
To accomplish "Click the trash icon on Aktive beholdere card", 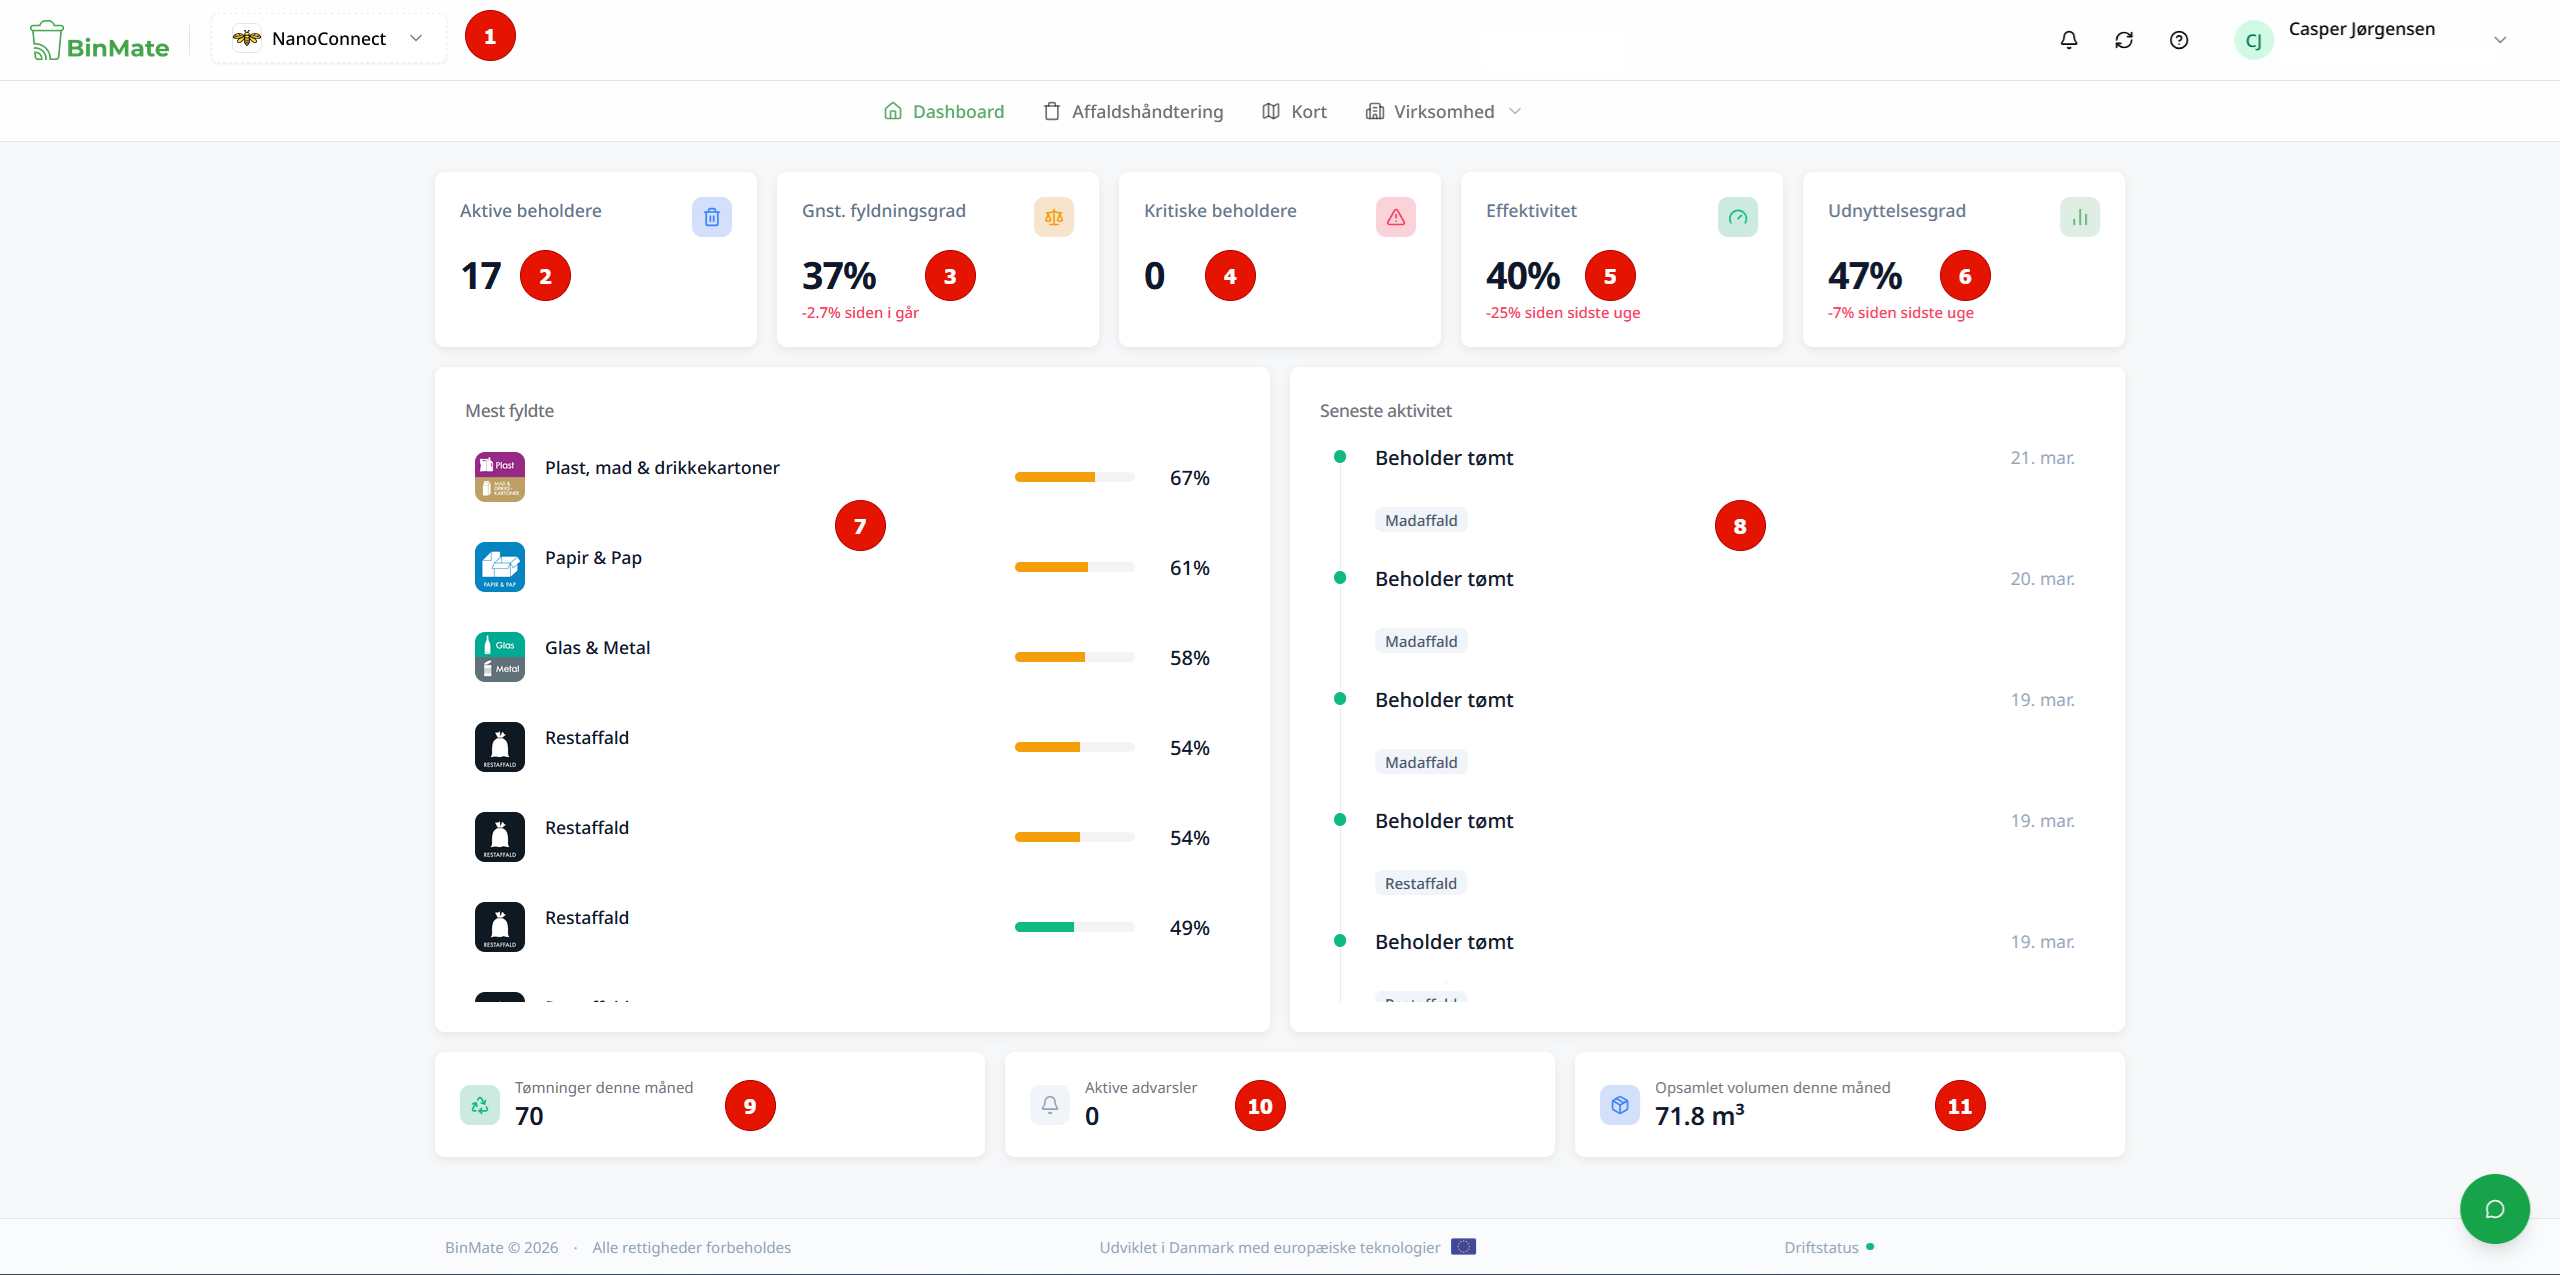I will (711, 216).
